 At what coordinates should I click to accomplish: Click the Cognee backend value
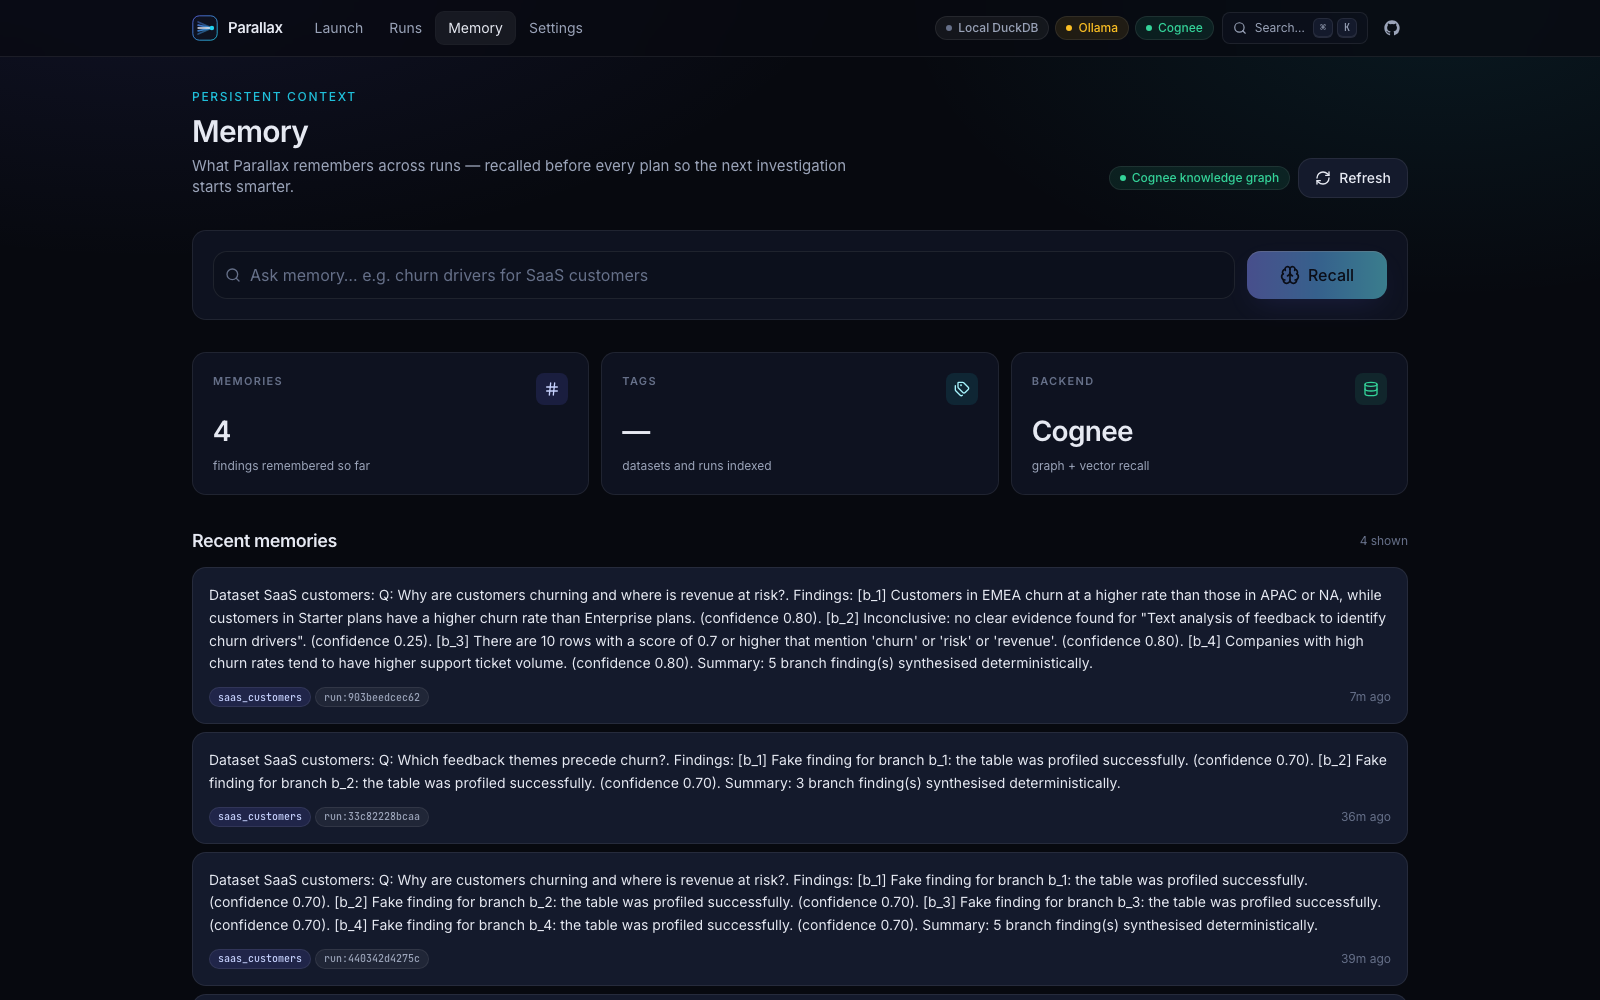tap(1082, 431)
